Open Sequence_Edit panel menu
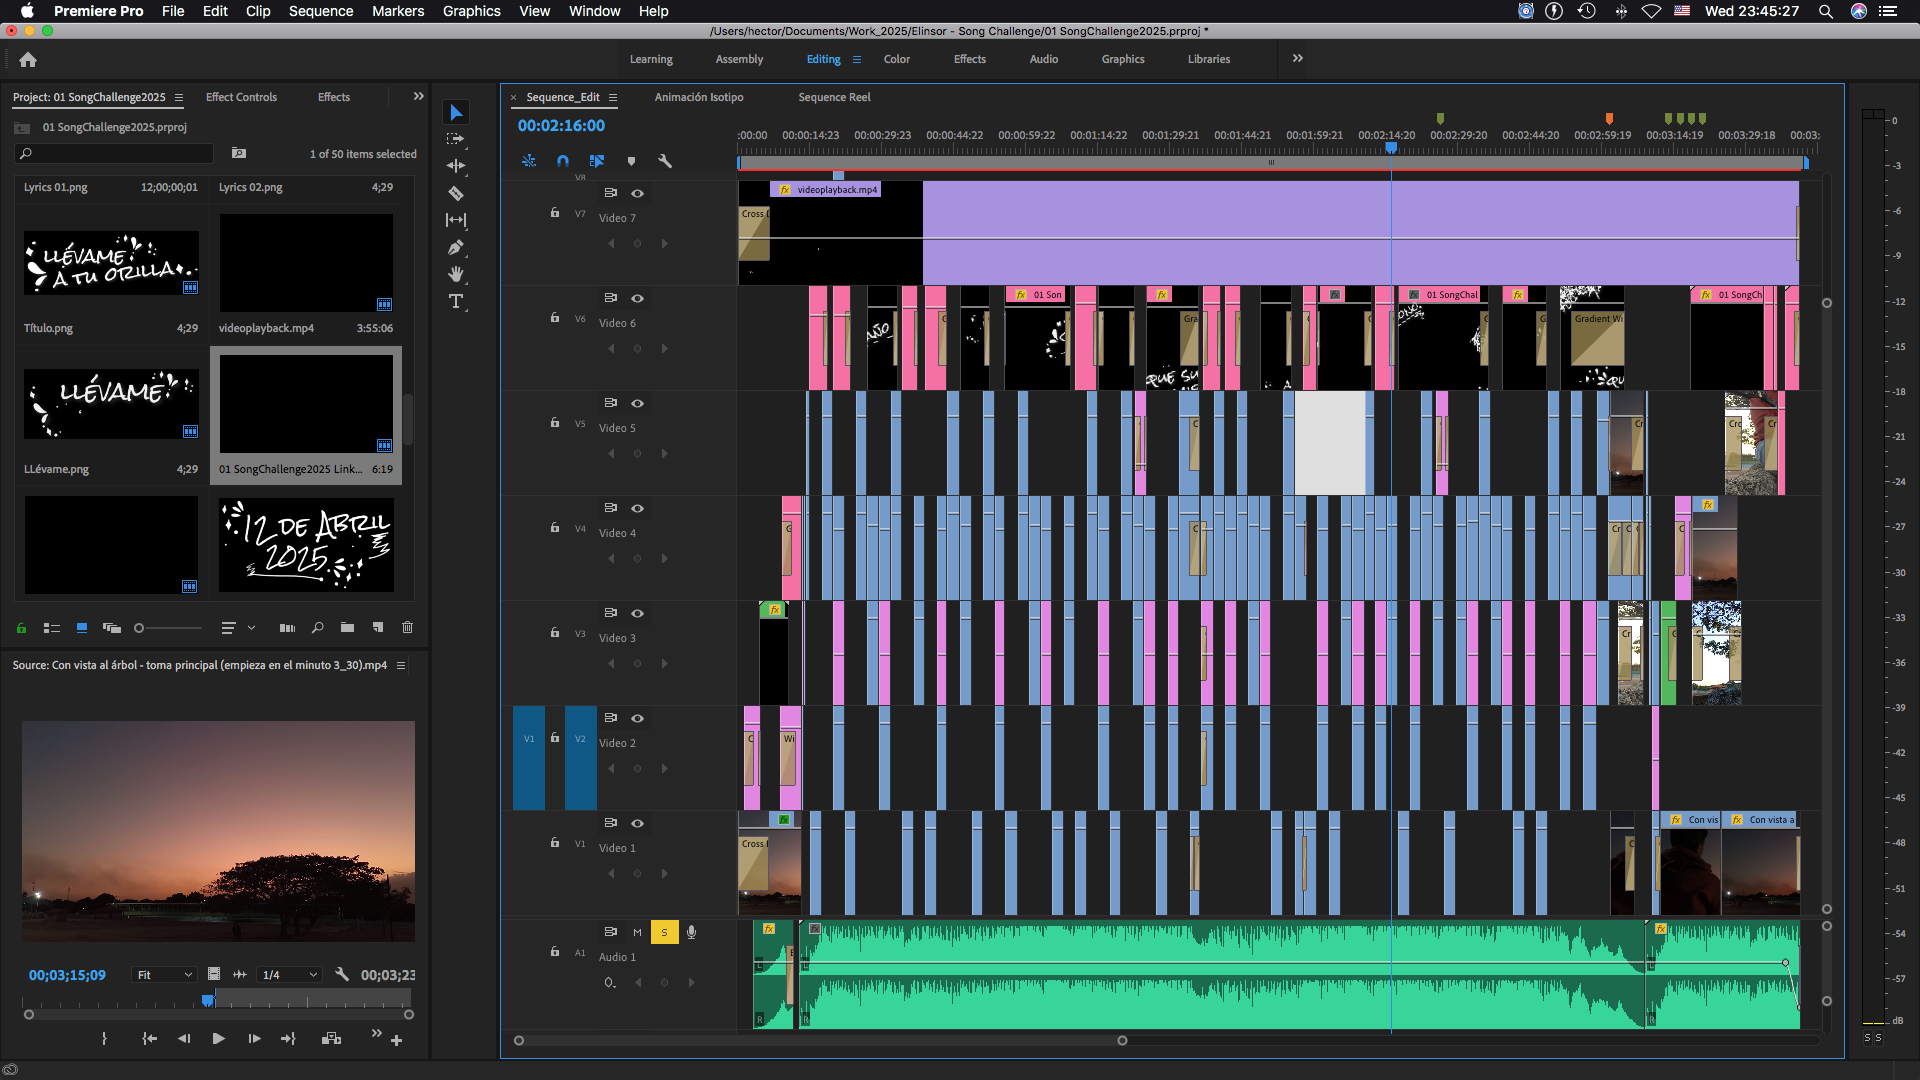 [x=613, y=97]
